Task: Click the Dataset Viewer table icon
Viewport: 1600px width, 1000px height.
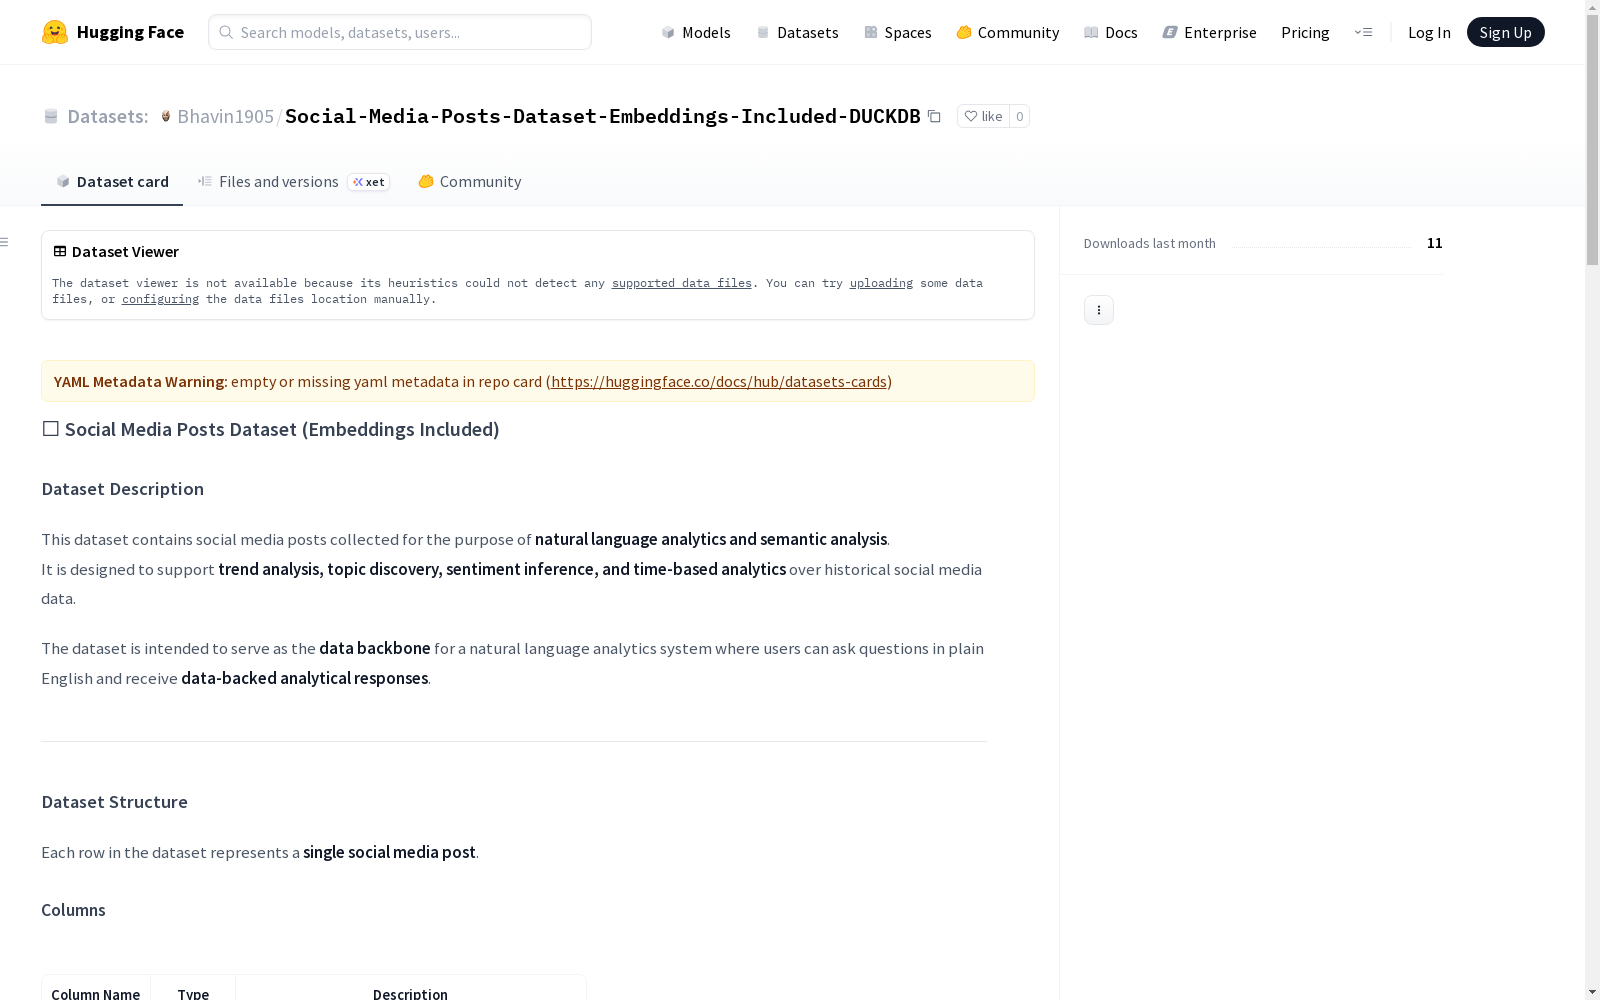Action: point(60,251)
